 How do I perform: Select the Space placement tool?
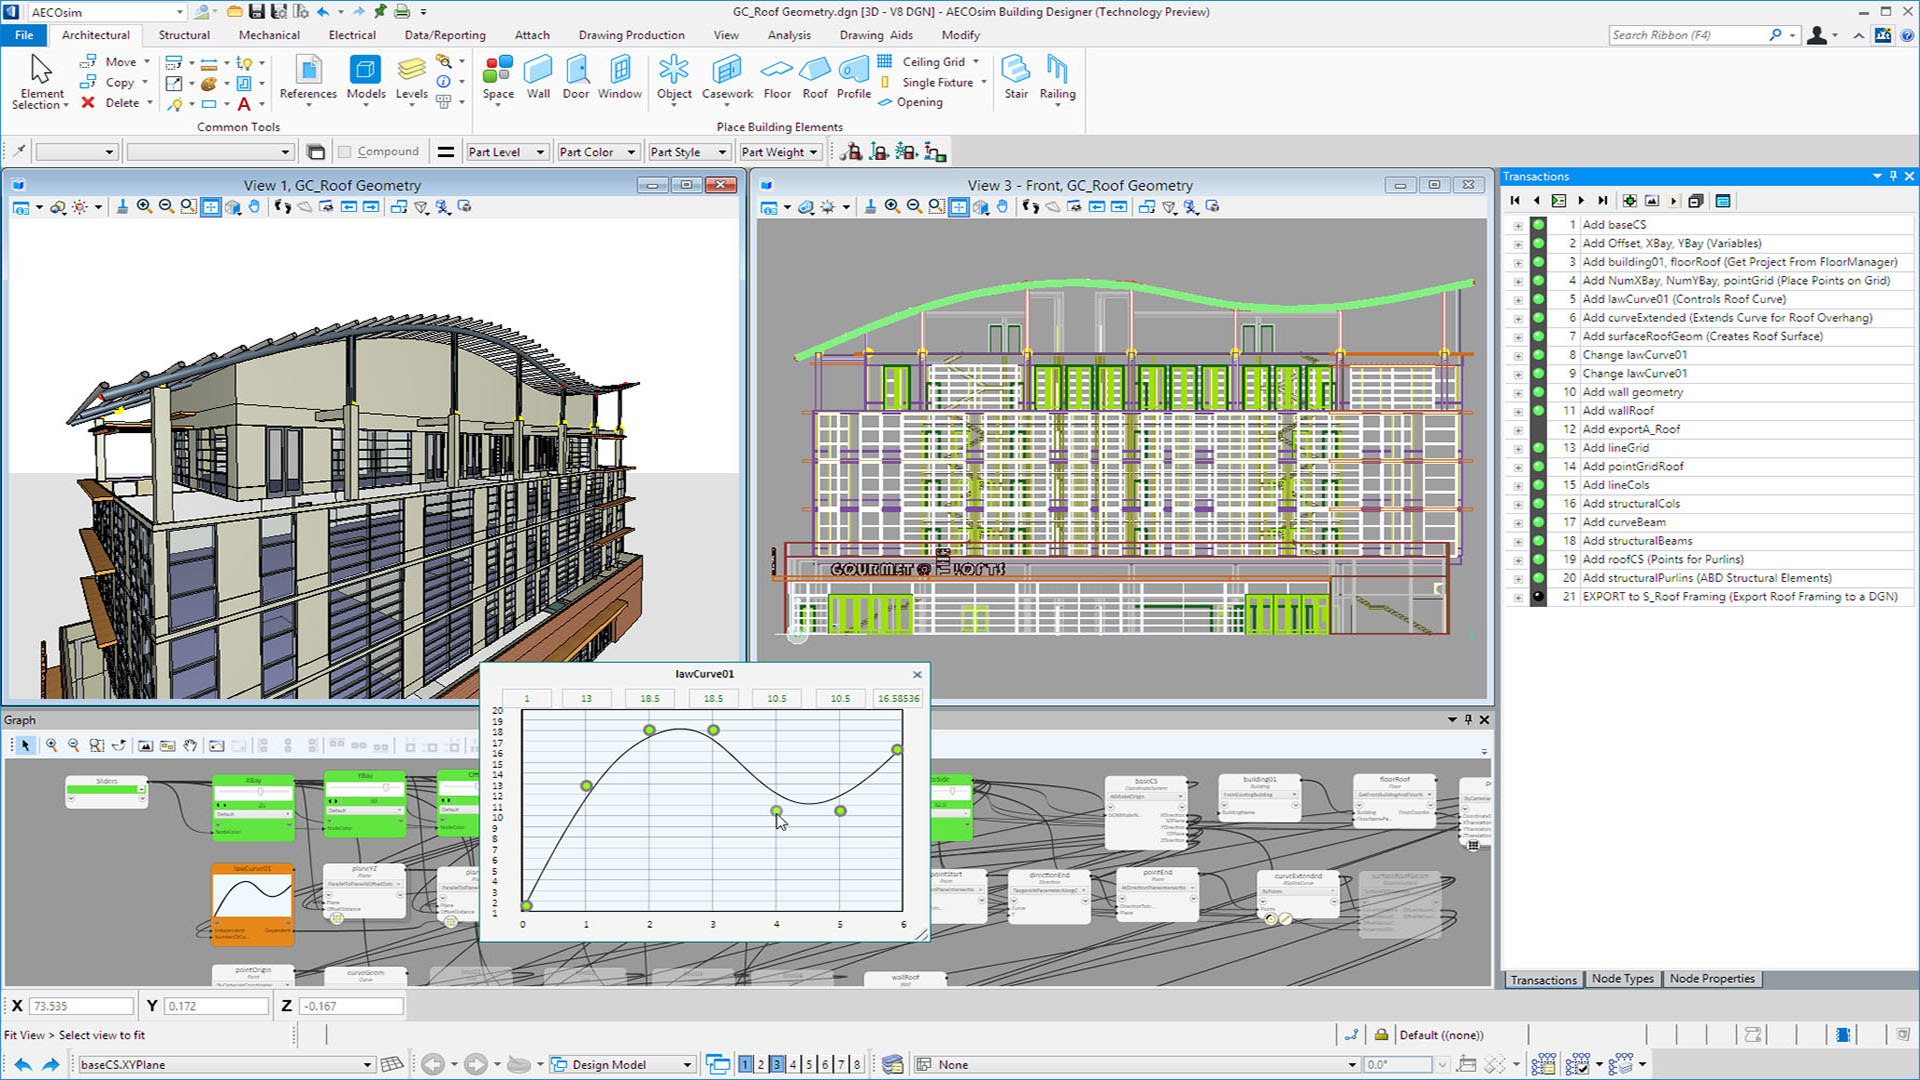click(x=497, y=80)
